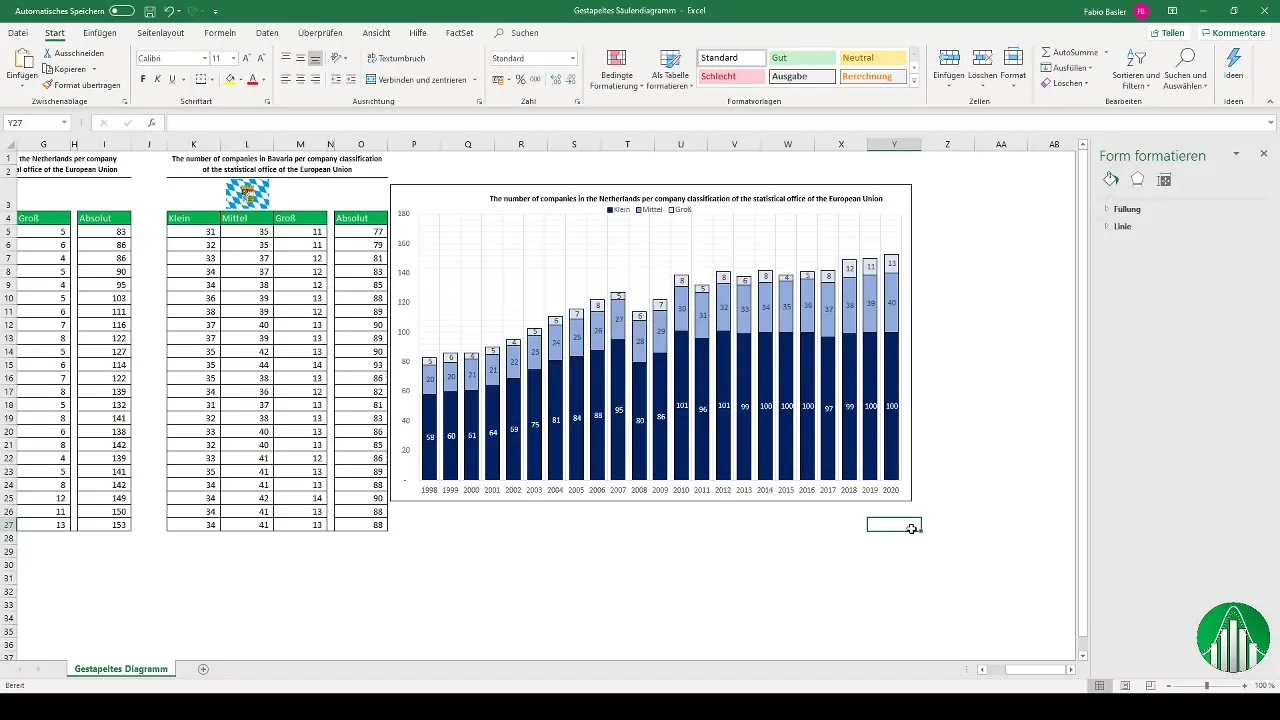The width and height of the screenshot is (1280, 720).
Task: Click the percent number format icon
Action: [519, 79]
